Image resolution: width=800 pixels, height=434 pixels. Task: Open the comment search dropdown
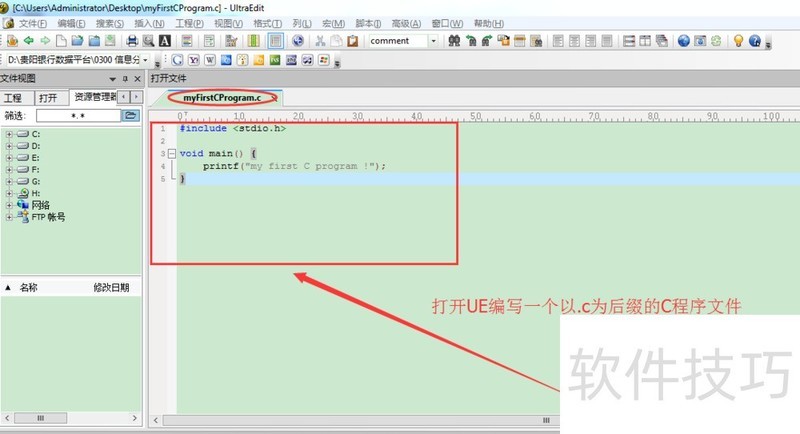(x=433, y=41)
